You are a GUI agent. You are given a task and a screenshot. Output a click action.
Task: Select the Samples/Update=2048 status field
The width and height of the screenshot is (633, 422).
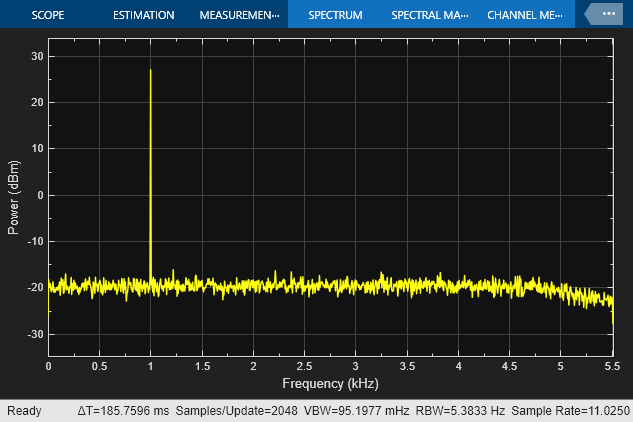pos(222,411)
